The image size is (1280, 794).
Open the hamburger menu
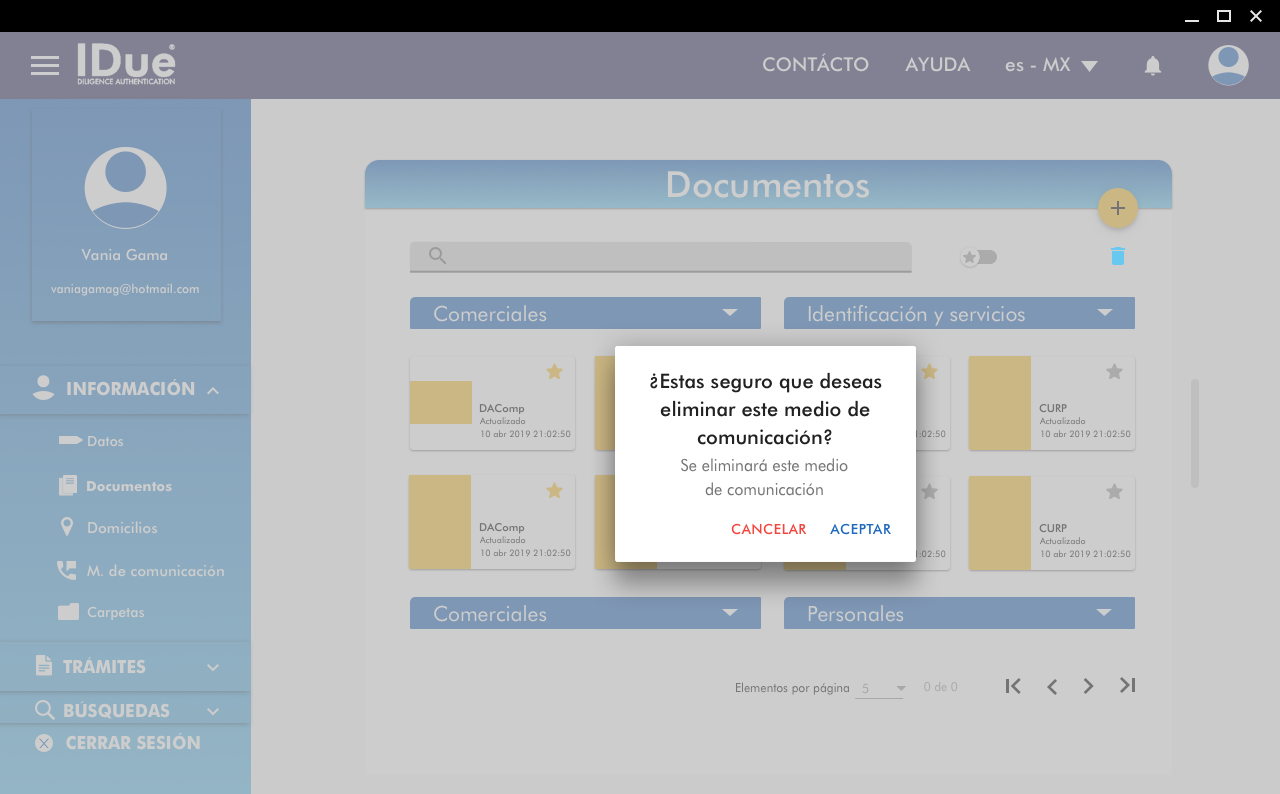click(x=45, y=66)
